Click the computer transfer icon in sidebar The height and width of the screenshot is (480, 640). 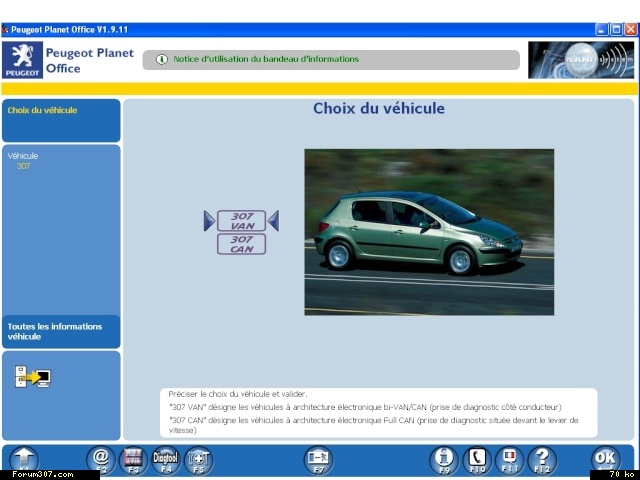click(x=33, y=376)
